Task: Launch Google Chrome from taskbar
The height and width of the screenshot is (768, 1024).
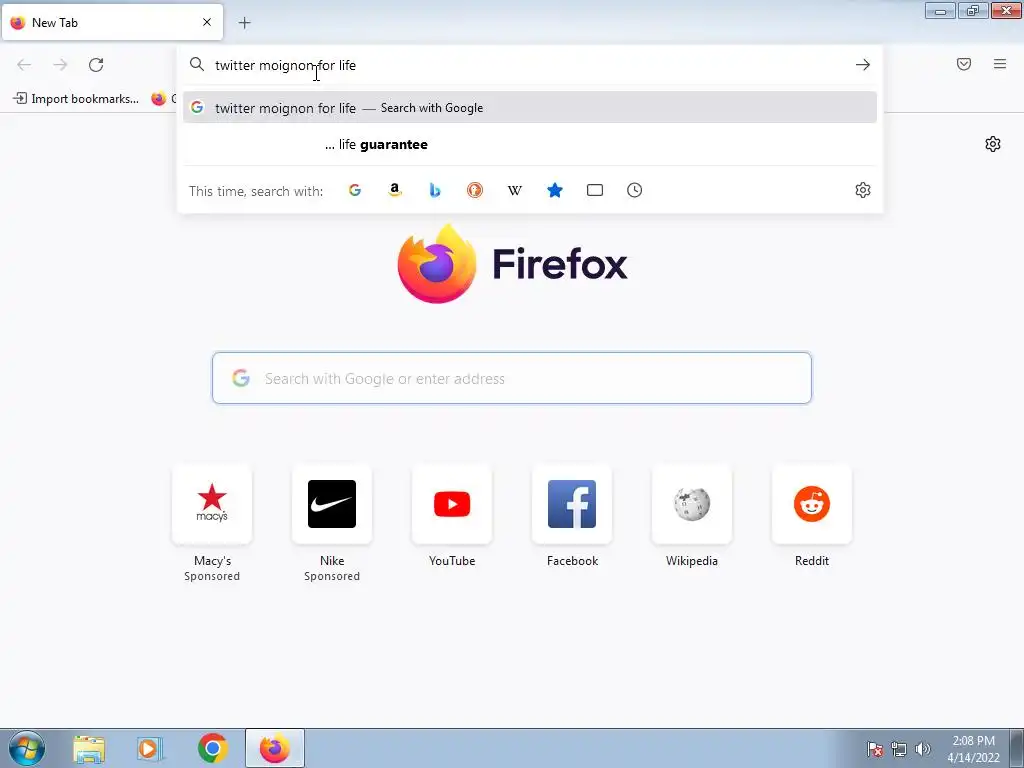Action: tap(212, 748)
